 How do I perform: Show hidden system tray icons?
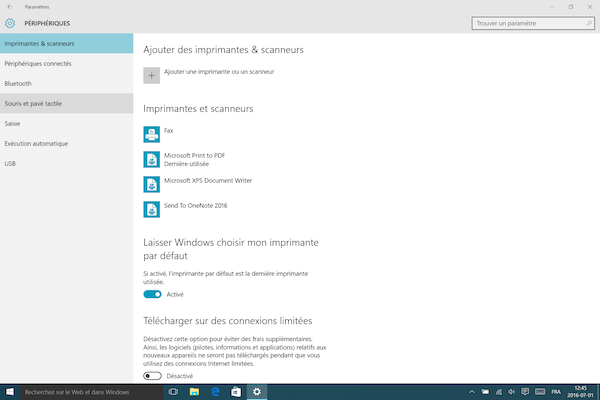point(472,392)
